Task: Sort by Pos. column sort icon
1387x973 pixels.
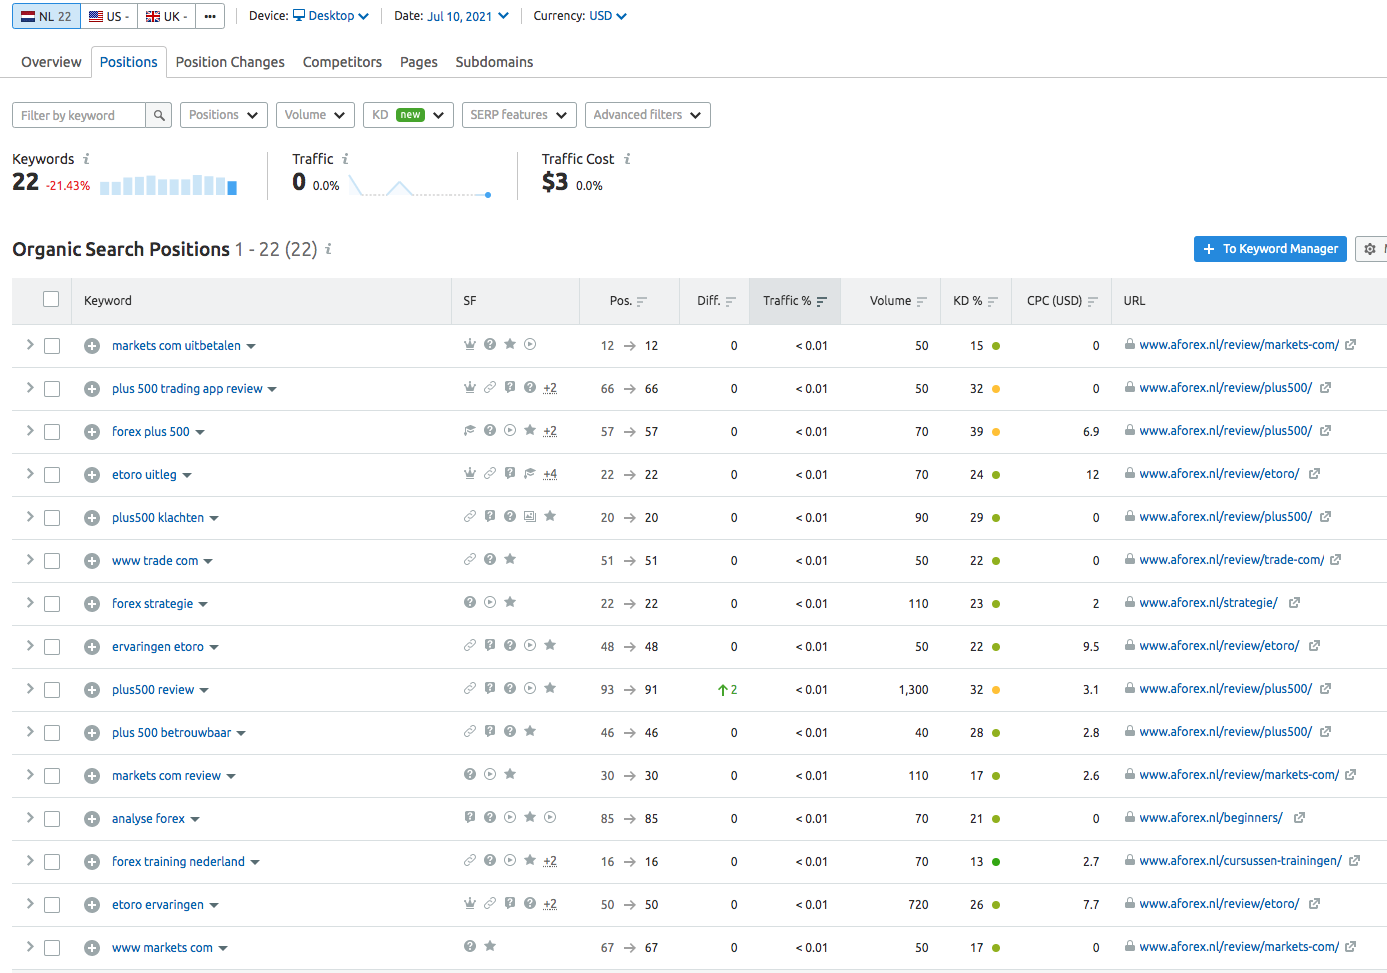Action: point(642,301)
